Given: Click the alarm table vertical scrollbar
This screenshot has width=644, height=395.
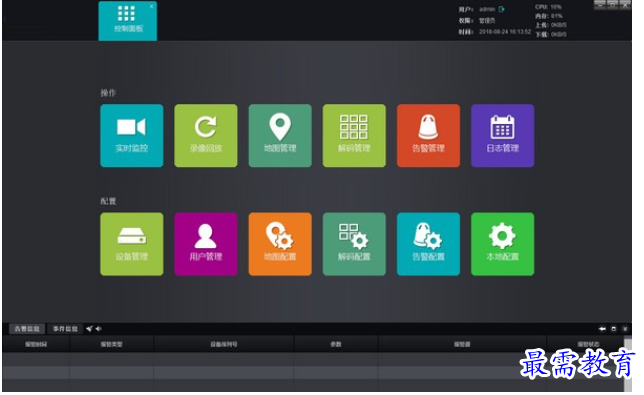Looking at the screenshot, I should pos(628,364).
